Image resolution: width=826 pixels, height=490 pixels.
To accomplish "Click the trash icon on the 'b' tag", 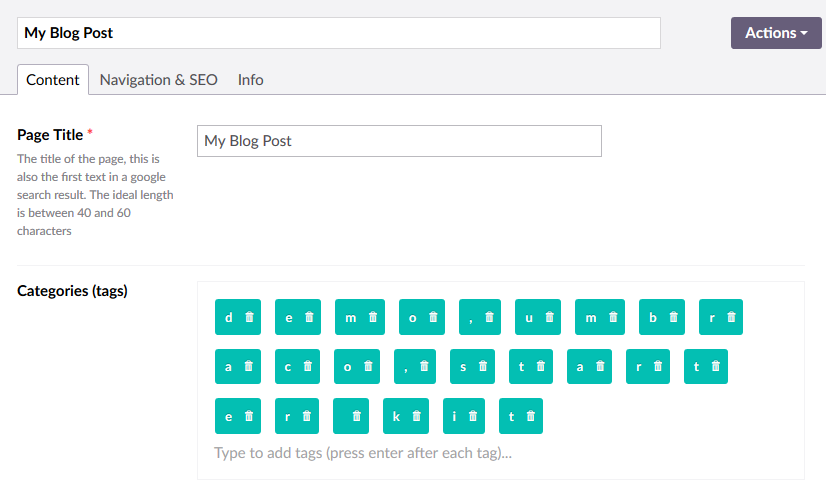I will click(x=674, y=317).
